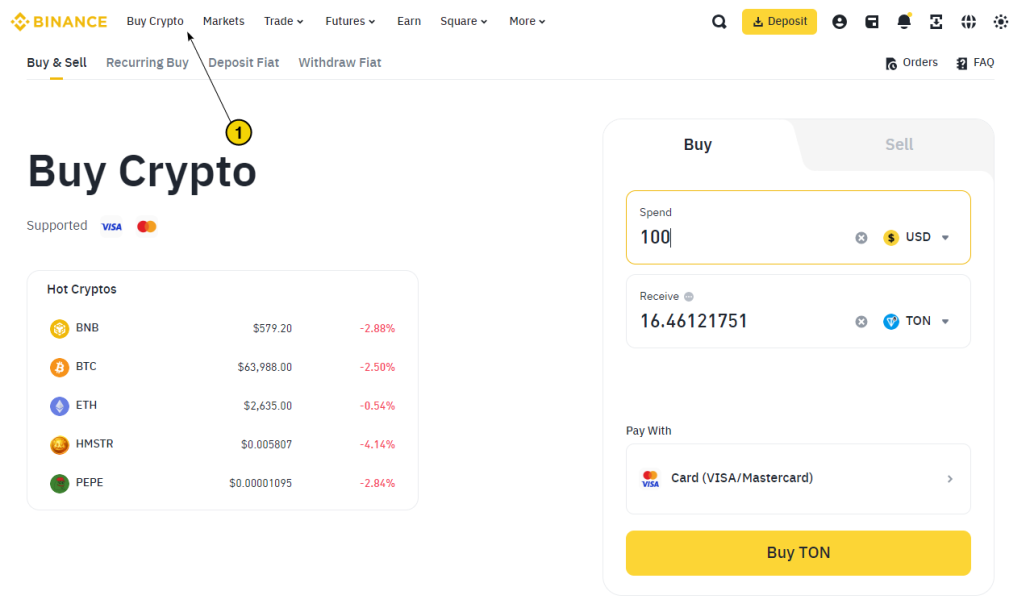
Task: Open the search icon in the header
Action: pos(719,20)
